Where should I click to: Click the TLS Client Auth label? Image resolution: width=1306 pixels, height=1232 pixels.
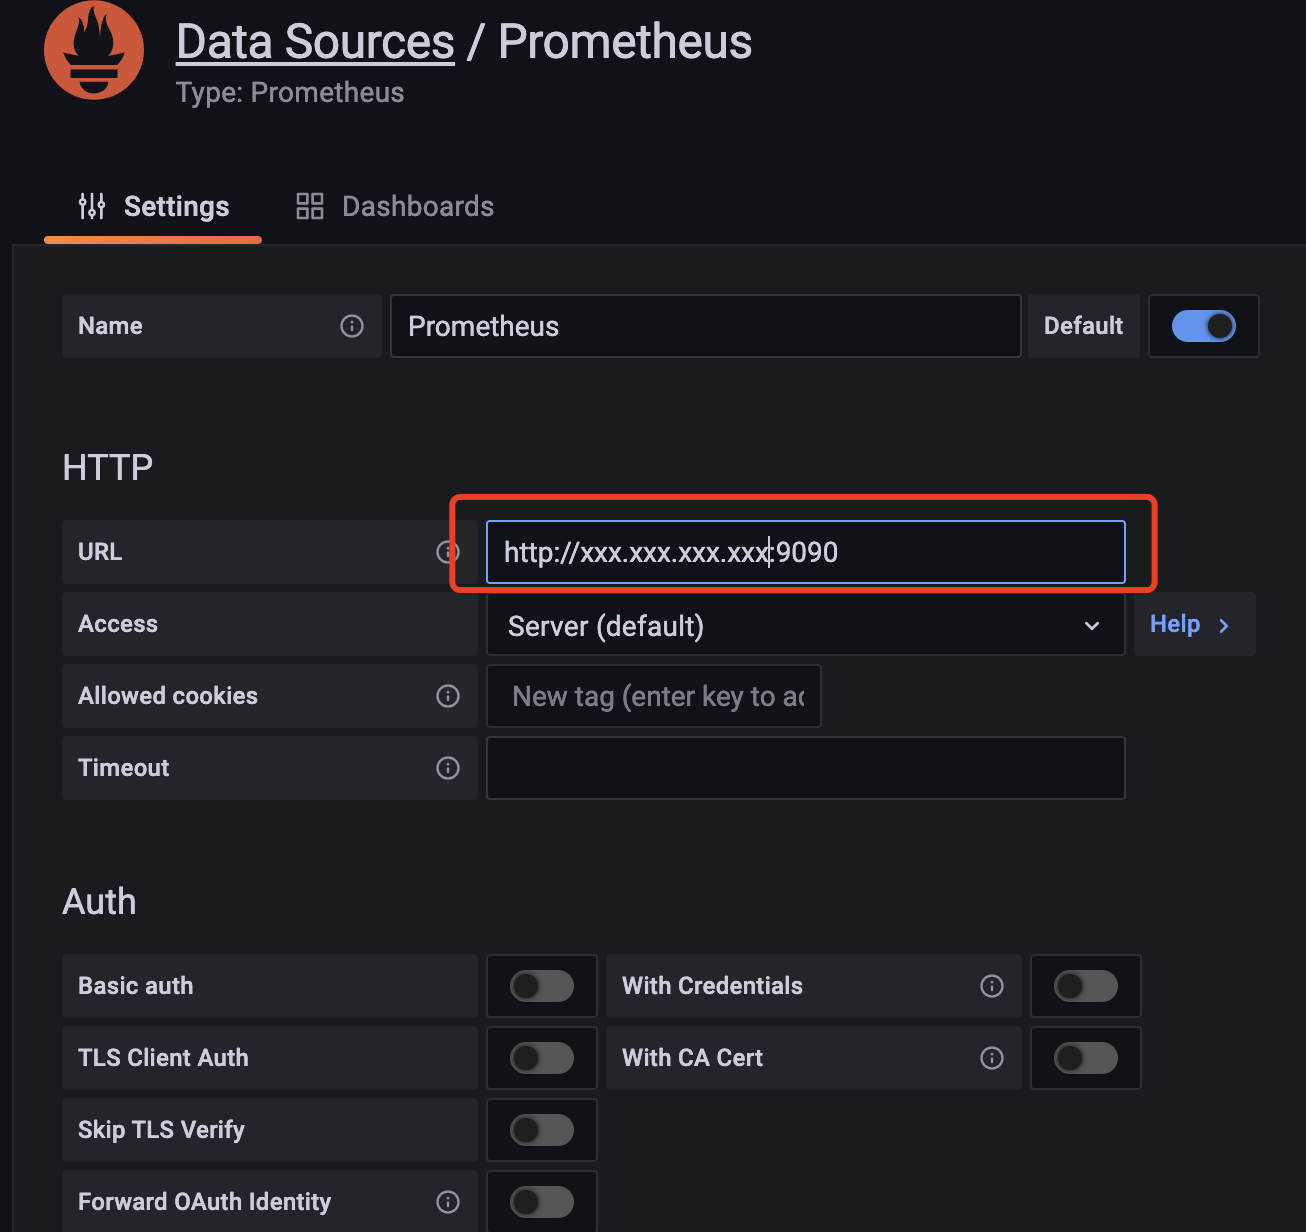point(163,1058)
